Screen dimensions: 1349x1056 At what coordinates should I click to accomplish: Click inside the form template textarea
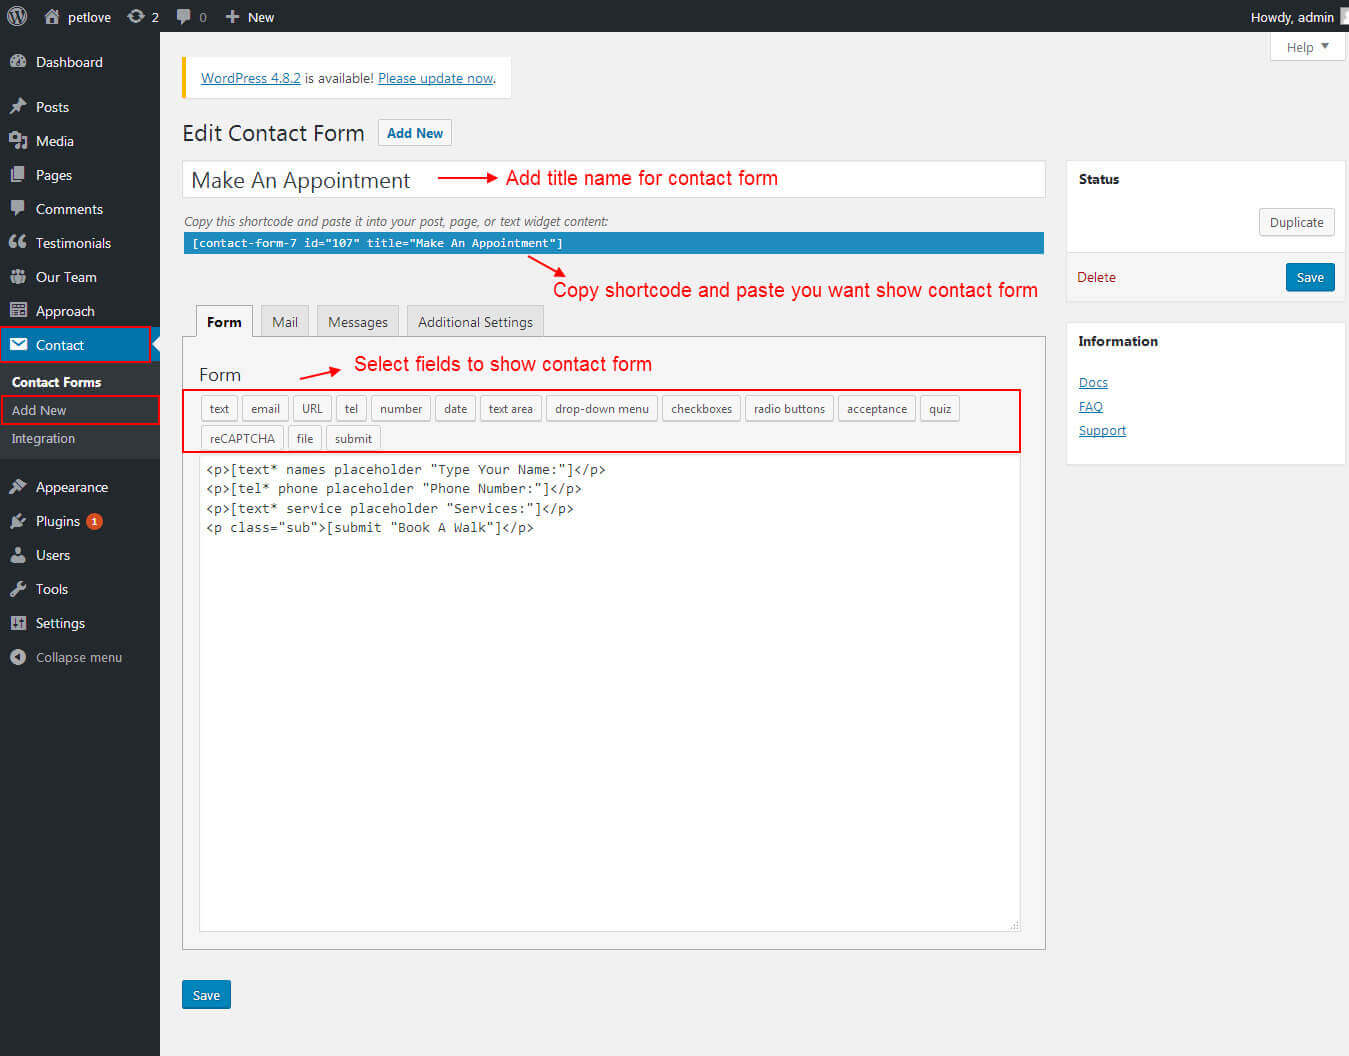pos(609,693)
